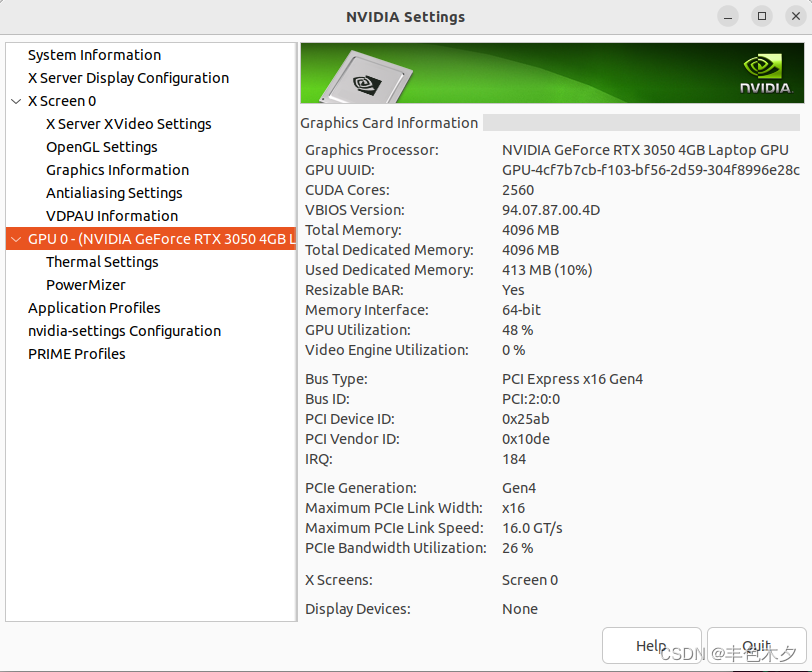The width and height of the screenshot is (812, 672).
Task: Click Resizable BAR value Yes
Action: (513, 290)
